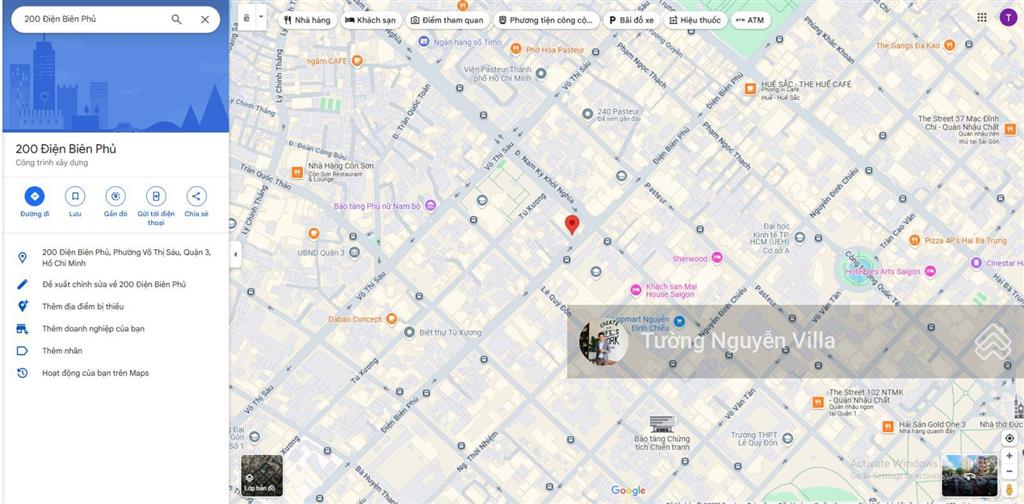Image resolution: width=1024 pixels, height=504 pixels.
Task: Click Đại học Kinh tế TP HCM marker
Action: pos(799,238)
